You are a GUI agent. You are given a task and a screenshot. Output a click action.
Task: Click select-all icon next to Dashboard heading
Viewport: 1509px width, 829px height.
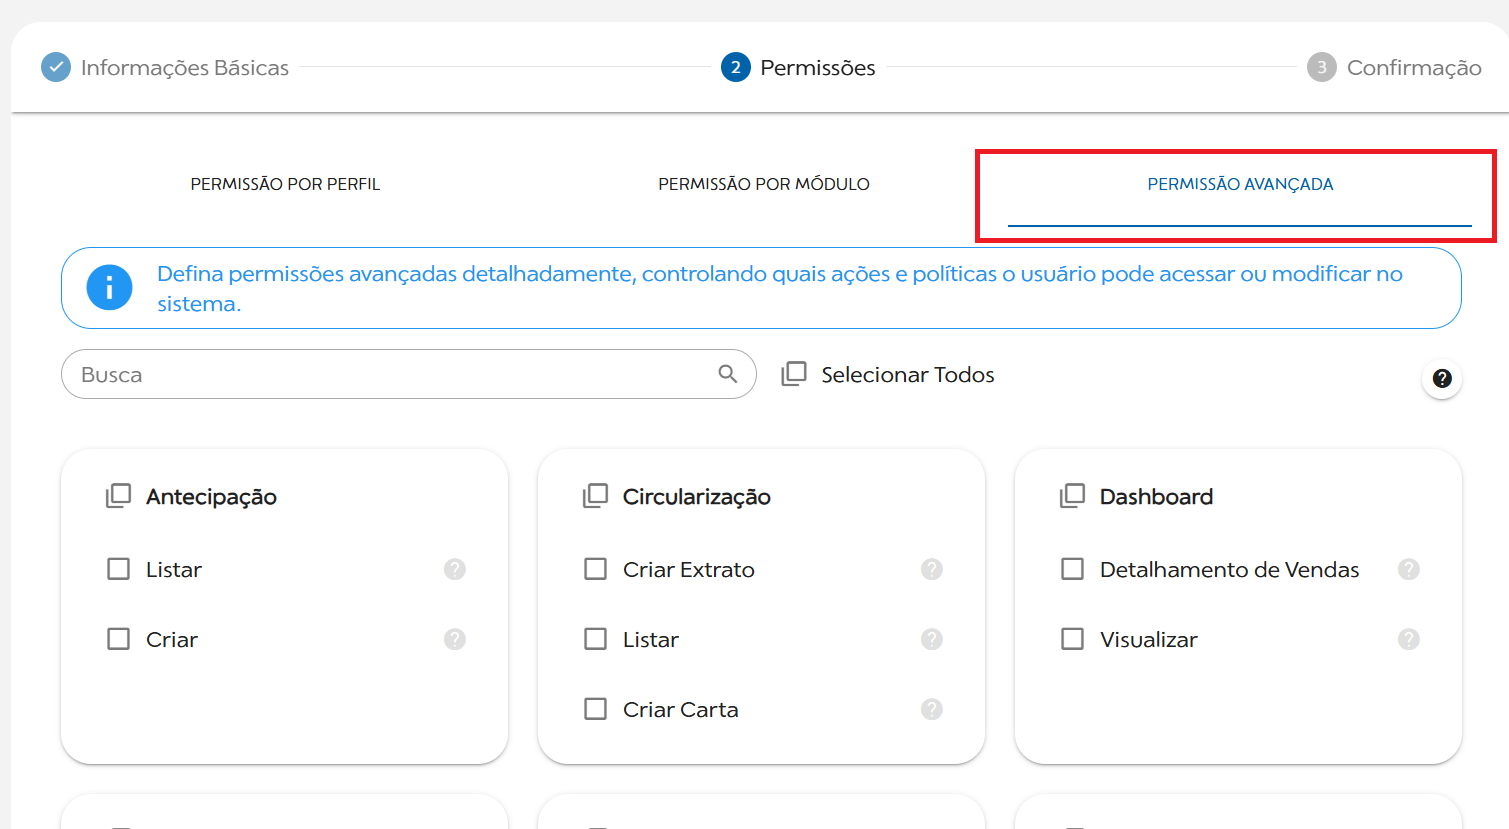(x=1073, y=496)
